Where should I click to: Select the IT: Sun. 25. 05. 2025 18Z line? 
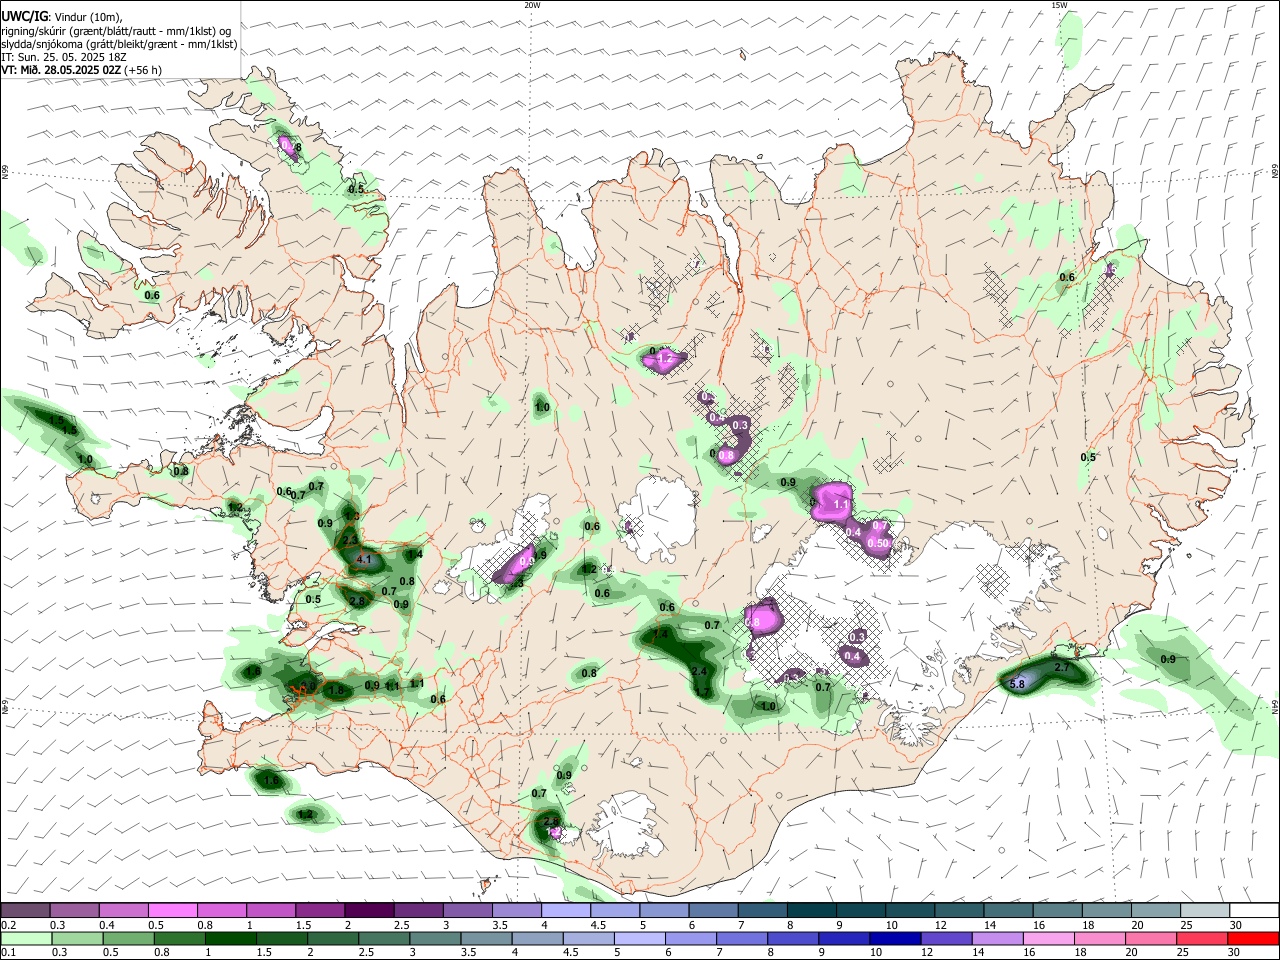62,57
